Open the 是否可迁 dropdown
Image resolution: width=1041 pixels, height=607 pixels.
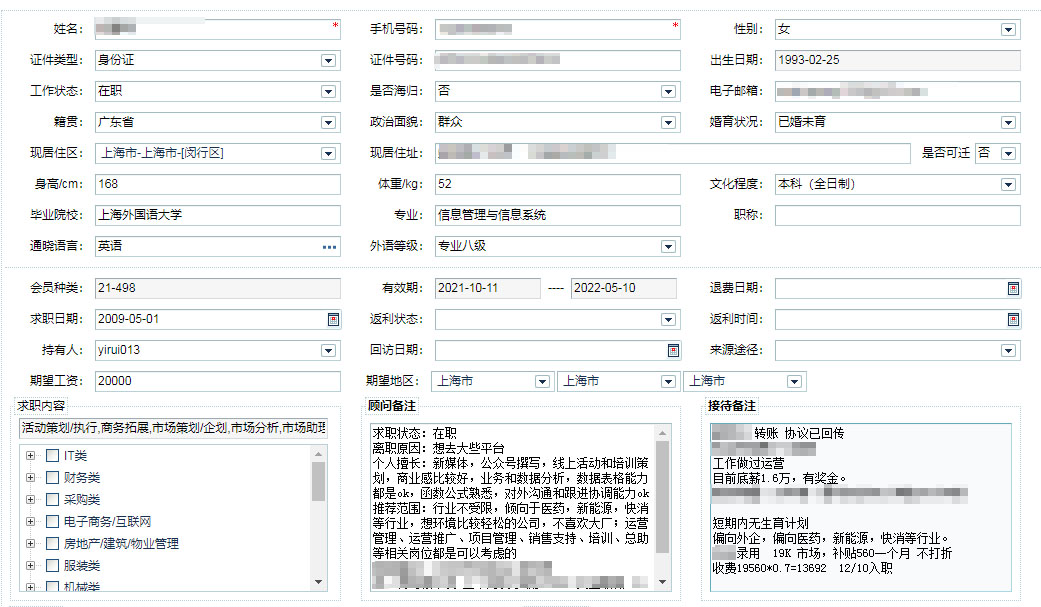pos(1008,153)
